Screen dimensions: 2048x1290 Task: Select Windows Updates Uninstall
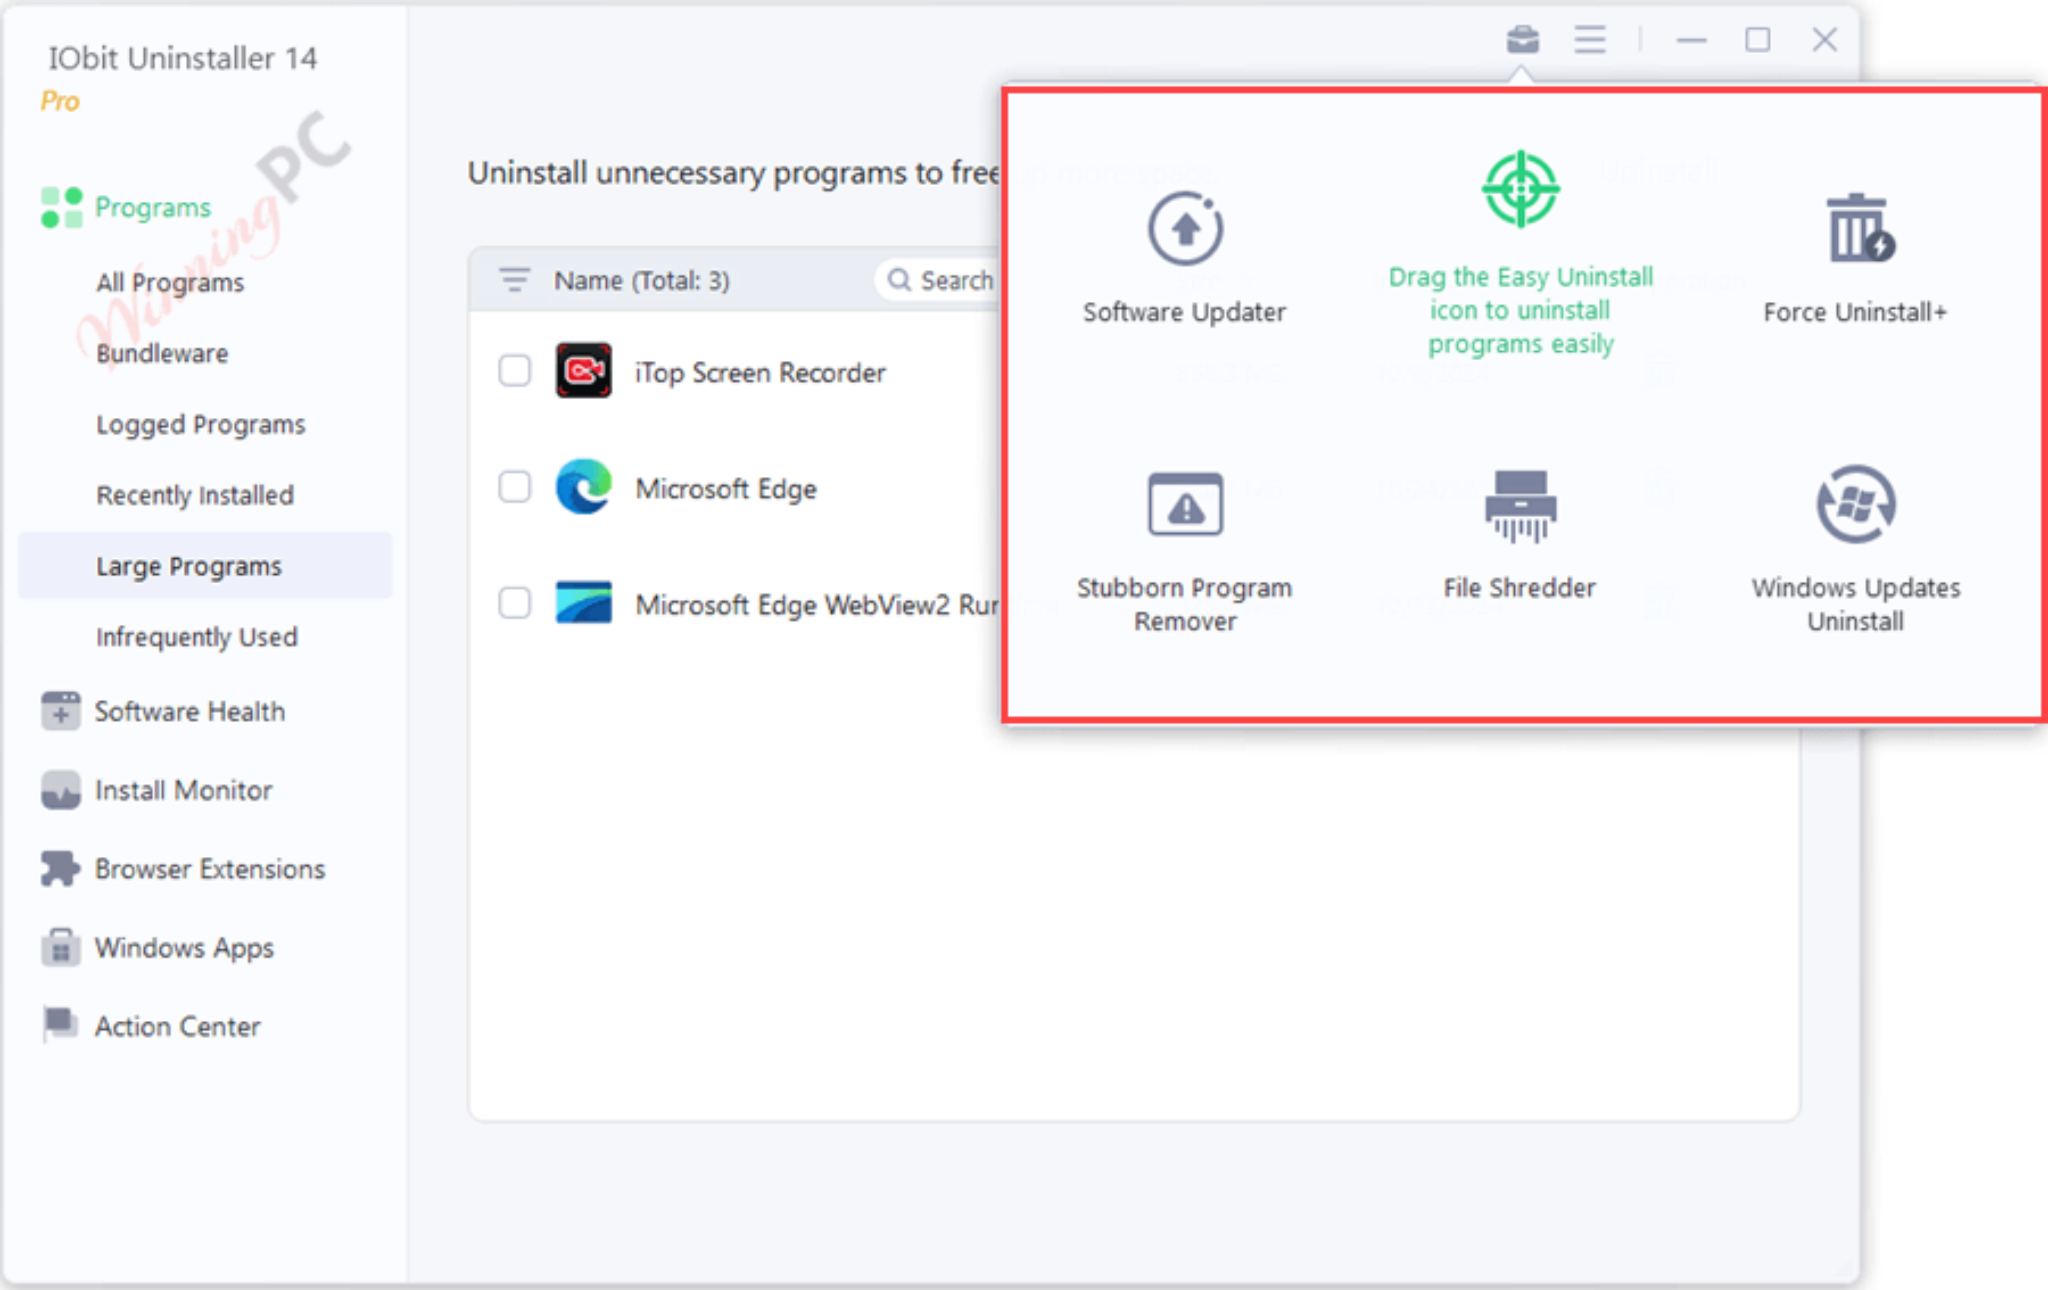pos(1854,530)
